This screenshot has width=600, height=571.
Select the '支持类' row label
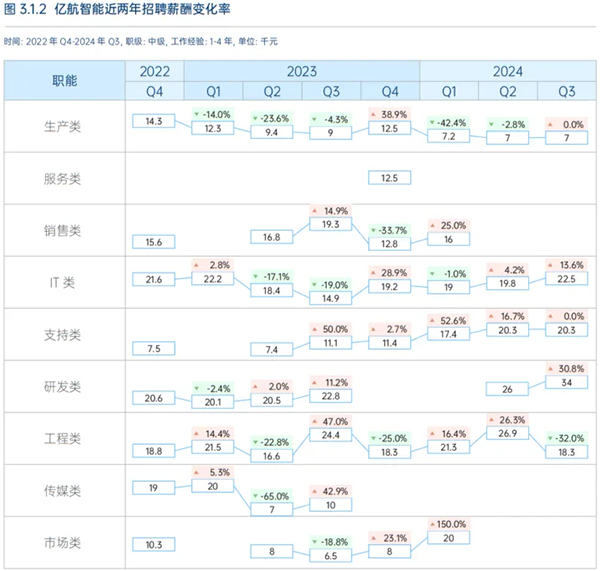(62, 335)
